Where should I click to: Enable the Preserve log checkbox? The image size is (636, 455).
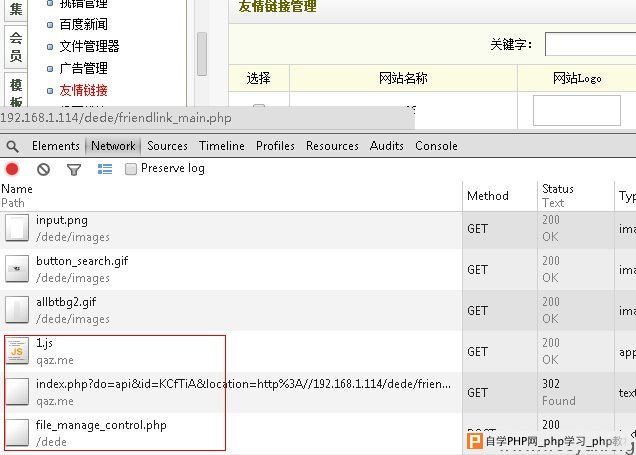[x=131, y=169]
